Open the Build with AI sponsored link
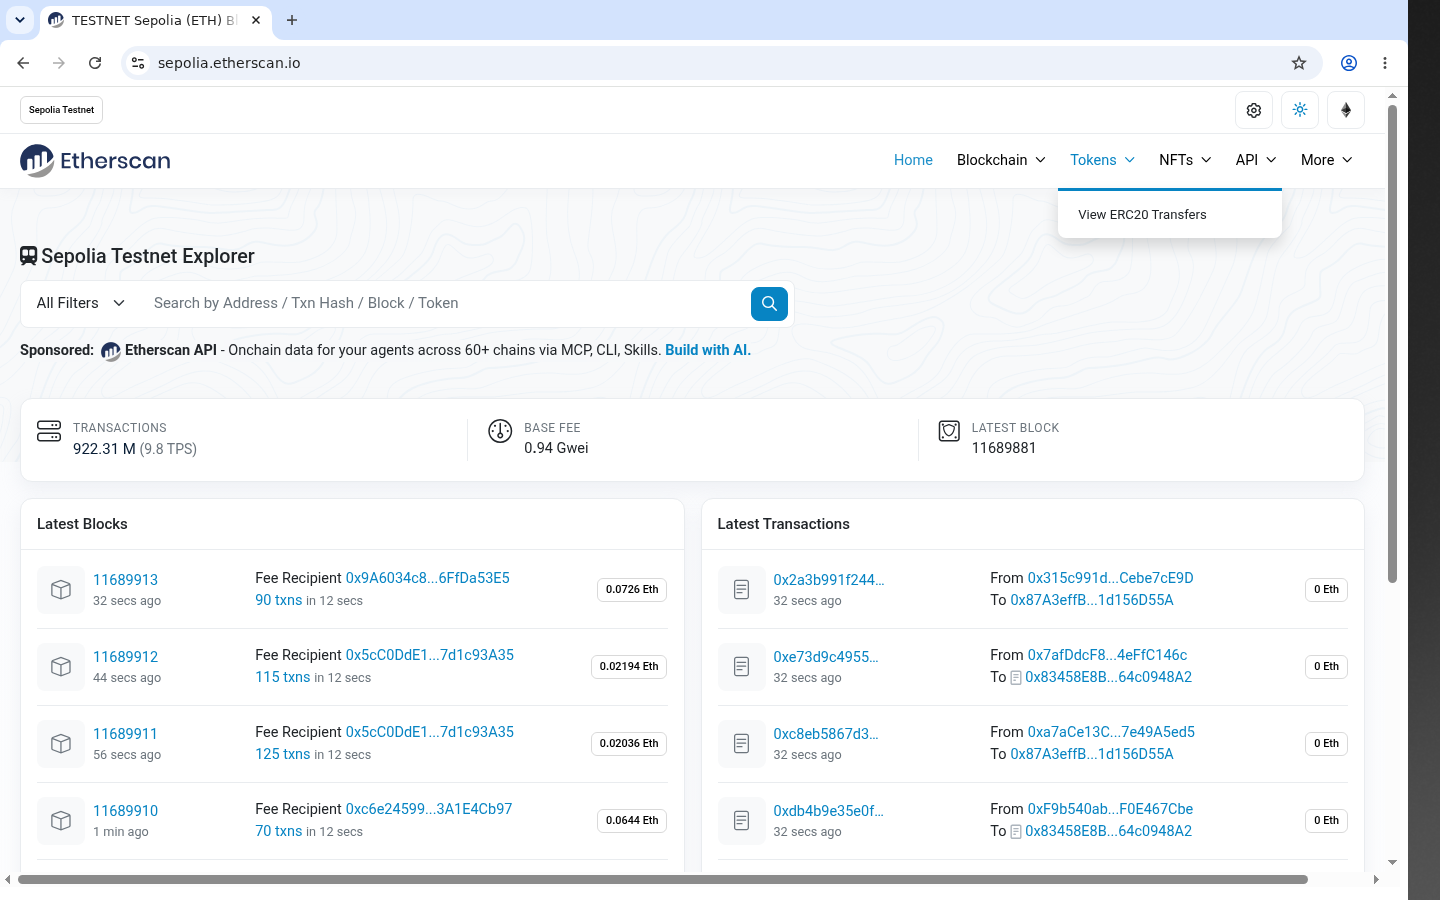The width and height of the screenshot is (1440, 900). pos(708,350)
